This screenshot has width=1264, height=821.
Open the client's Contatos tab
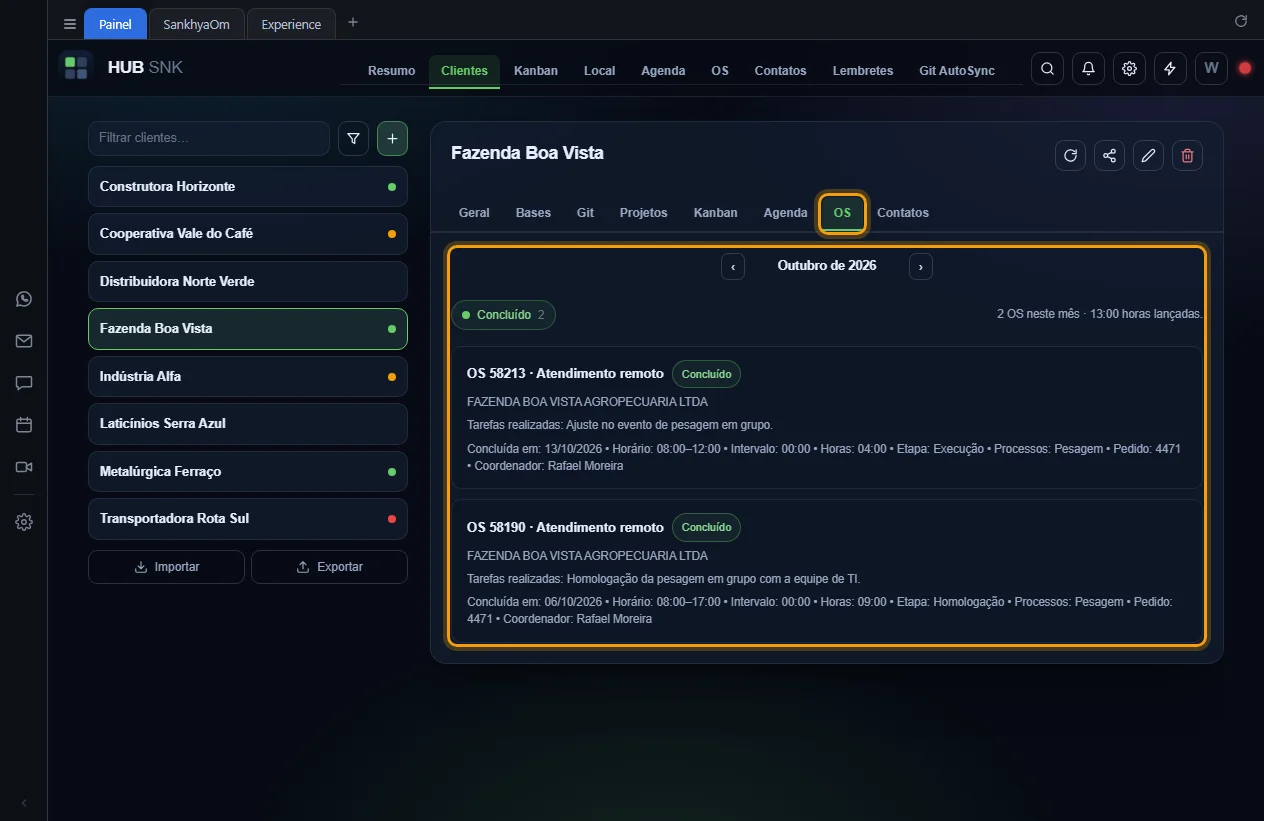tap(903, 213)
